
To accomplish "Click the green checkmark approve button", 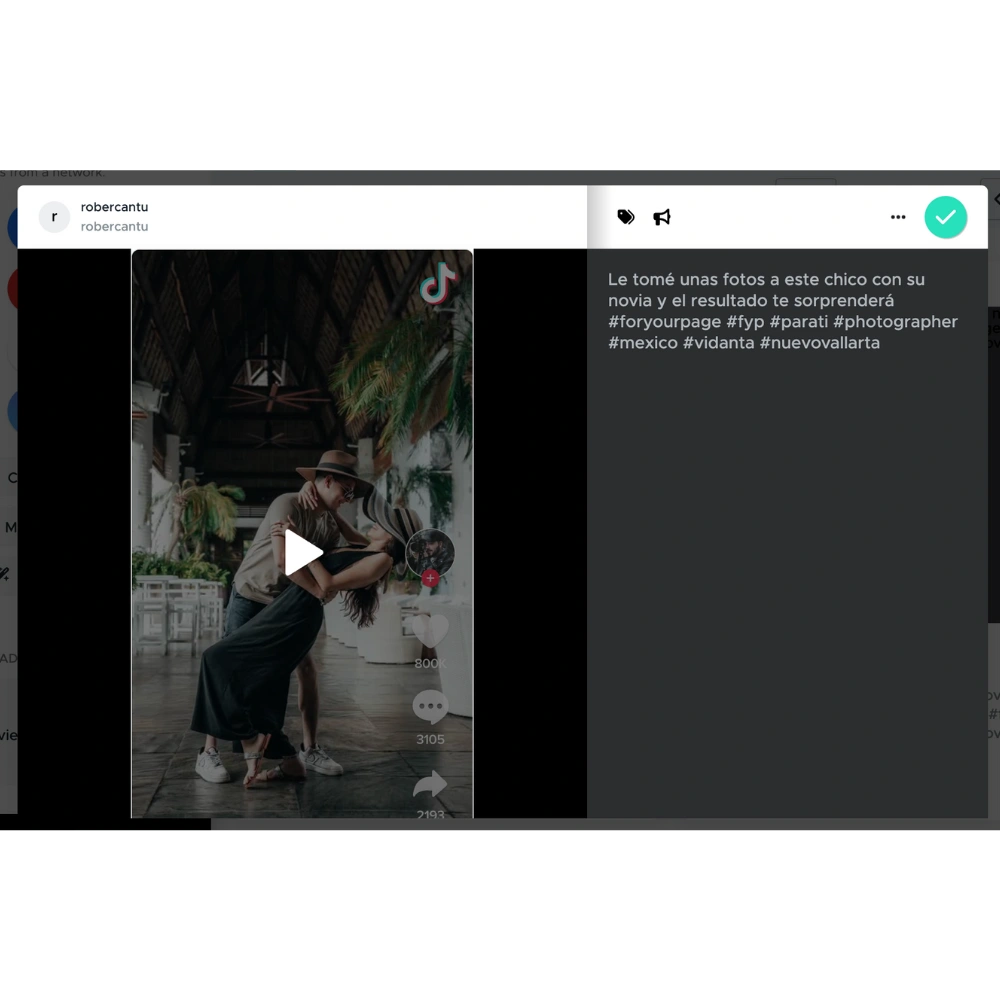I will (x=946, y=217).
